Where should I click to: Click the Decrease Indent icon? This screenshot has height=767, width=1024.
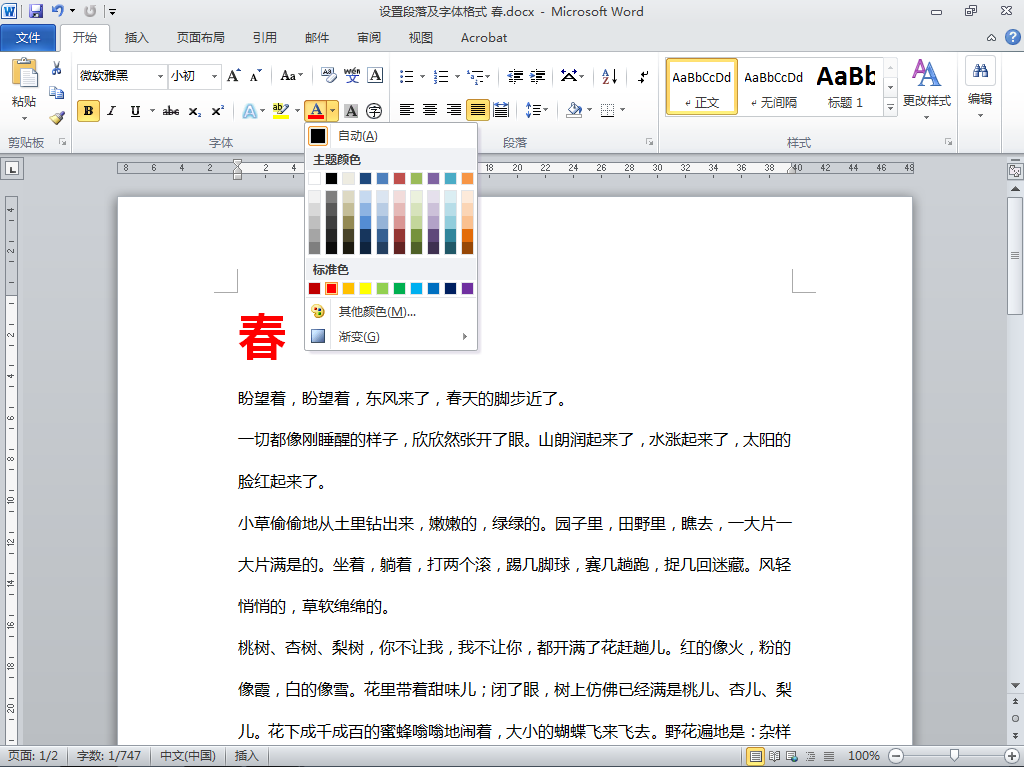tap(515, 76)
